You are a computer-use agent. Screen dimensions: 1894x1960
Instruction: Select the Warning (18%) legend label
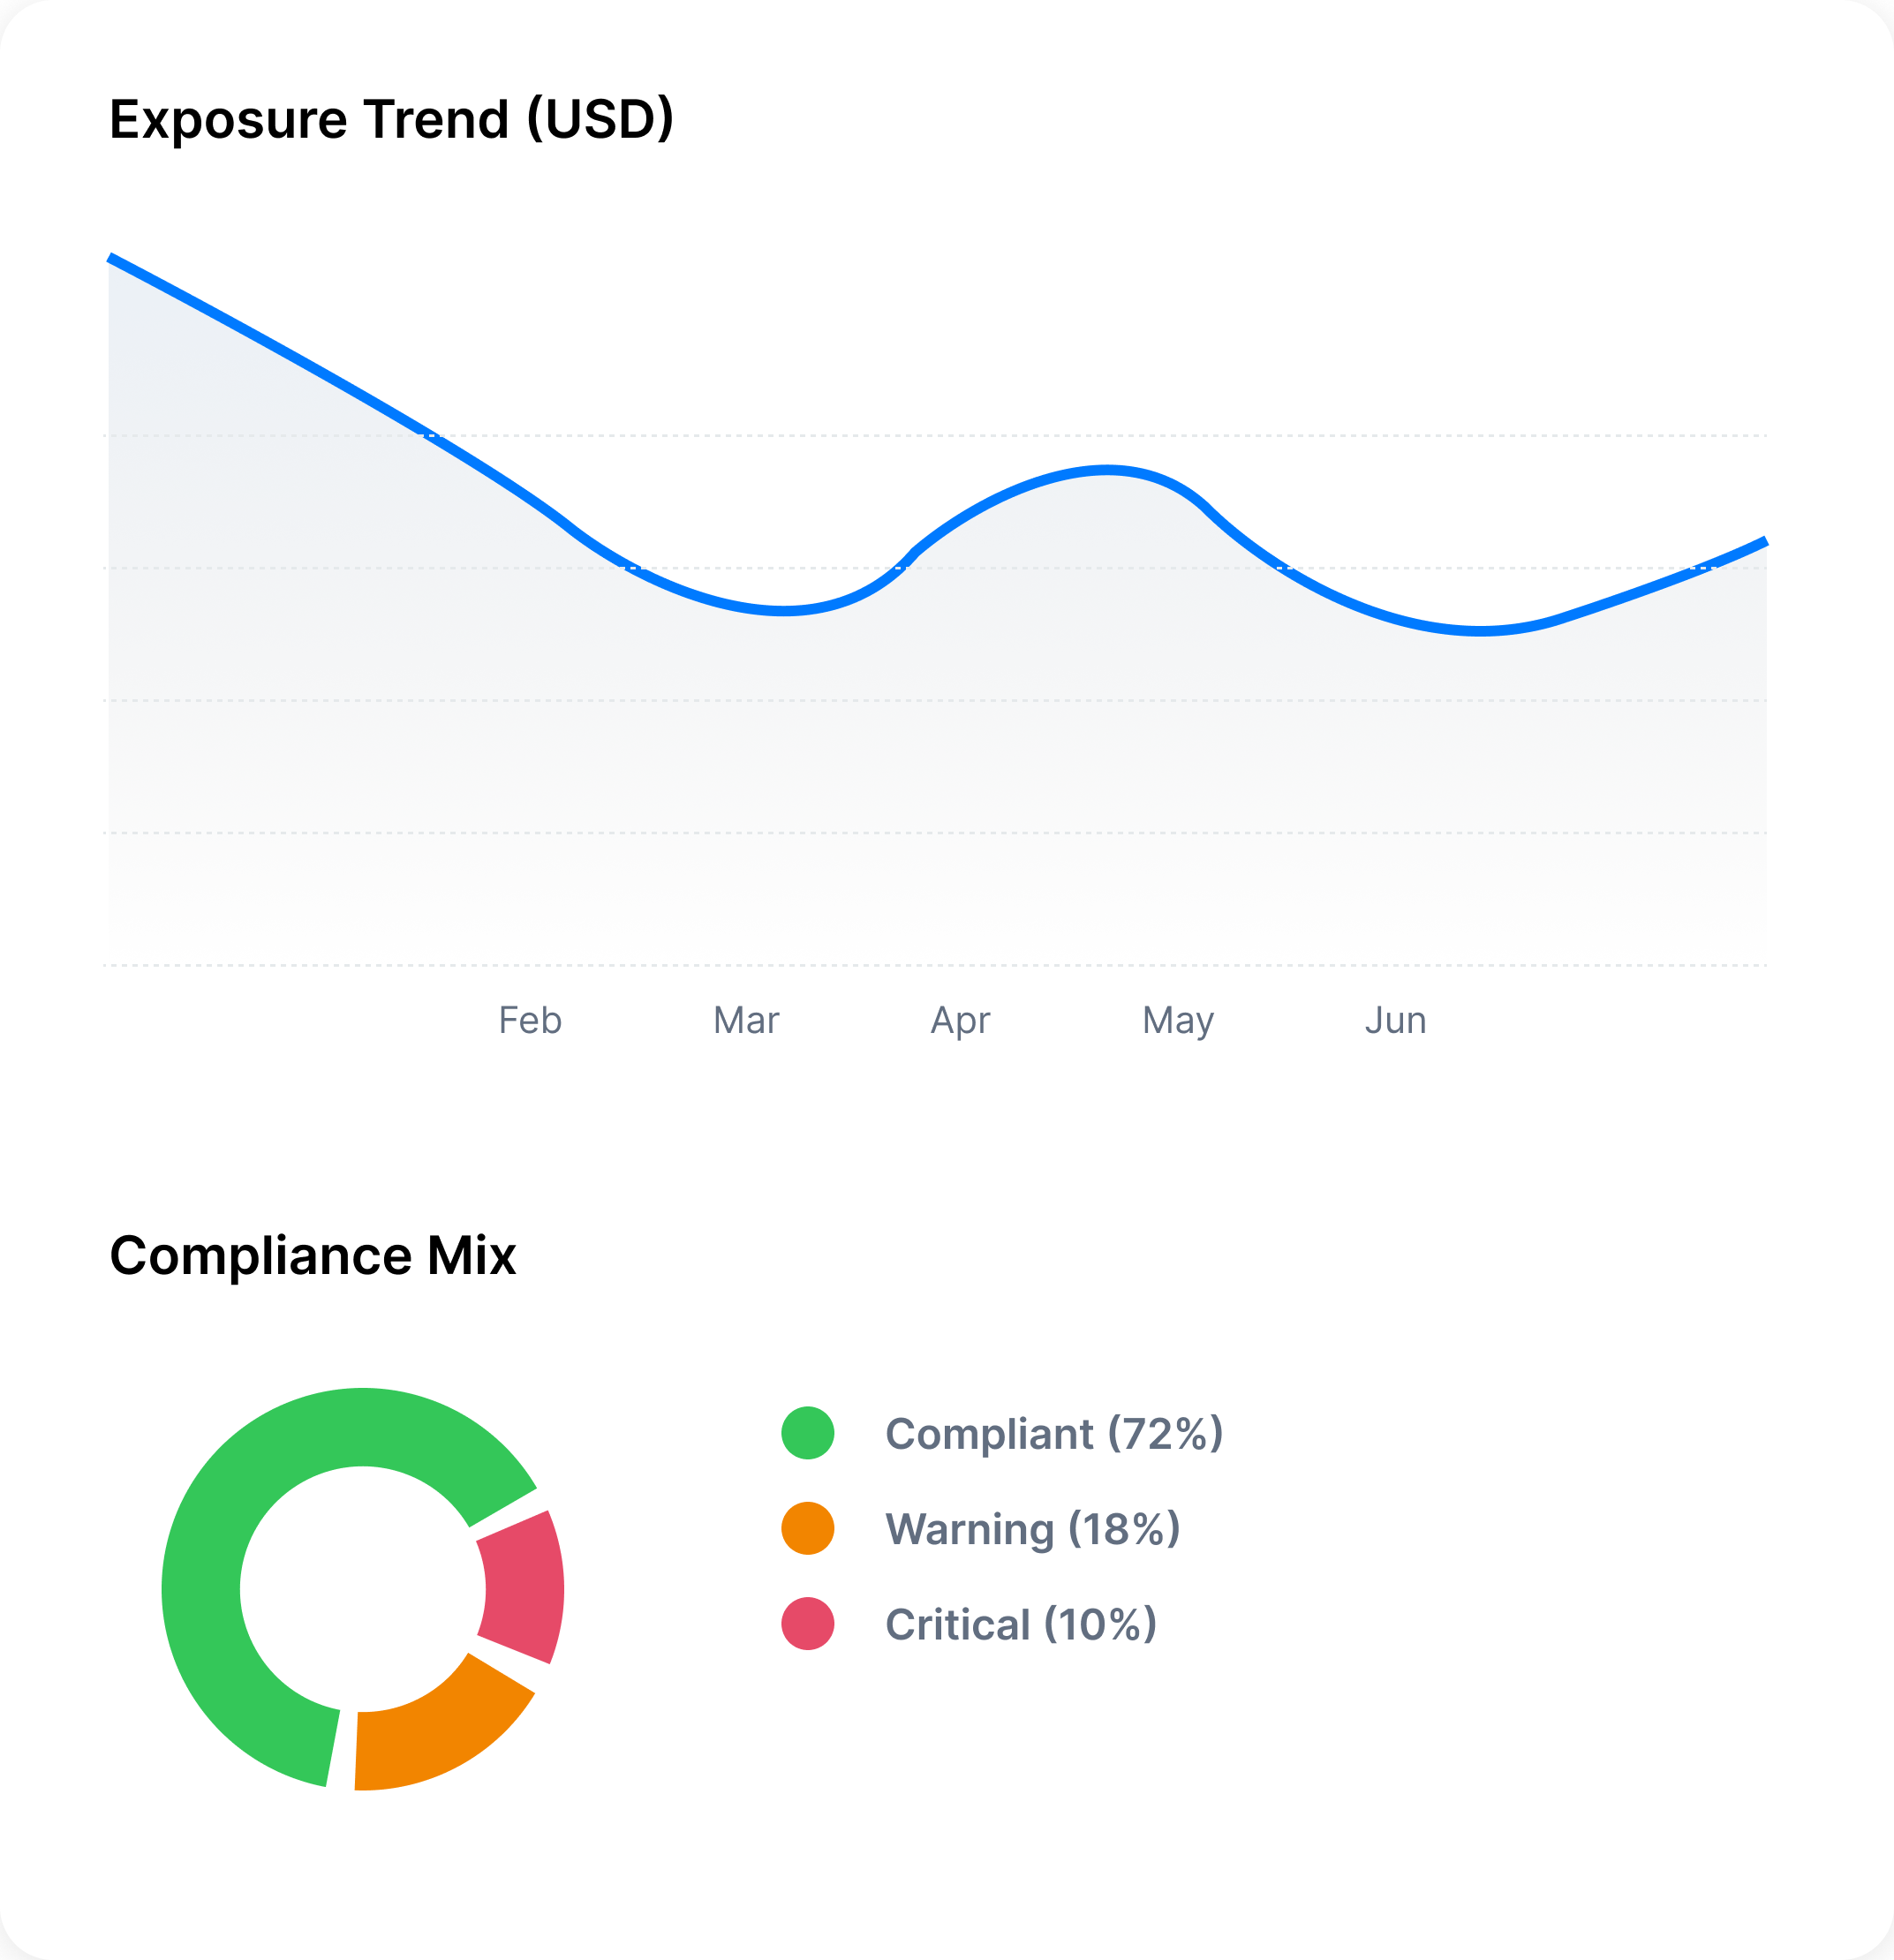click(1032, 1529)
